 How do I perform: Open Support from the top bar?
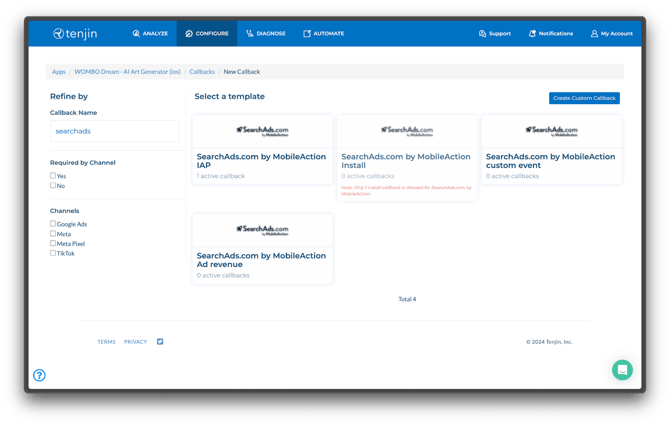point(494,34)
